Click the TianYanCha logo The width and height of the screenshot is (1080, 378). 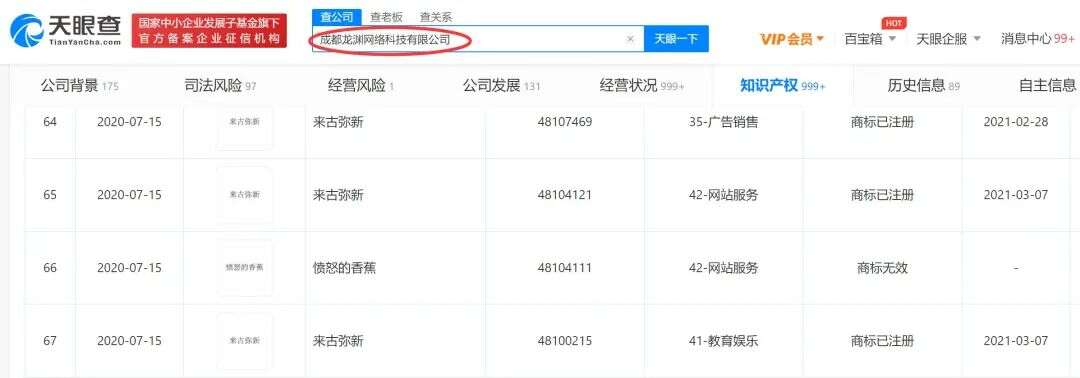(x=66, y=30)
